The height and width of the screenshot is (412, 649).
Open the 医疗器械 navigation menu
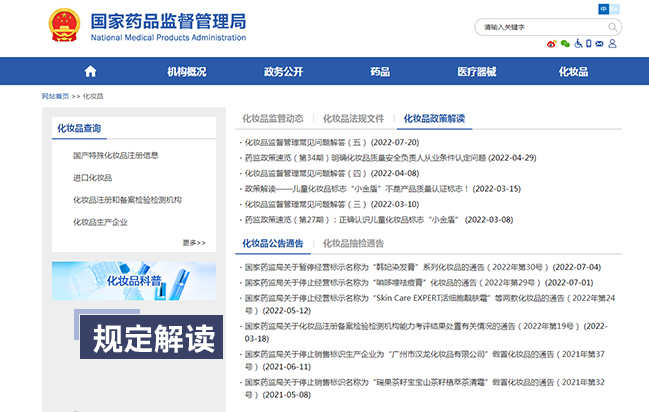click(477, 72)
